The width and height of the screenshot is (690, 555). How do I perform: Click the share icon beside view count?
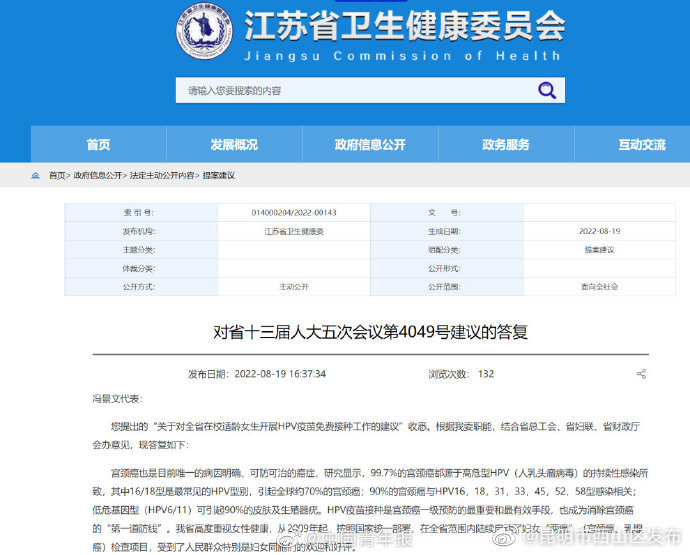pyautogui.click(x=642, y=374)
